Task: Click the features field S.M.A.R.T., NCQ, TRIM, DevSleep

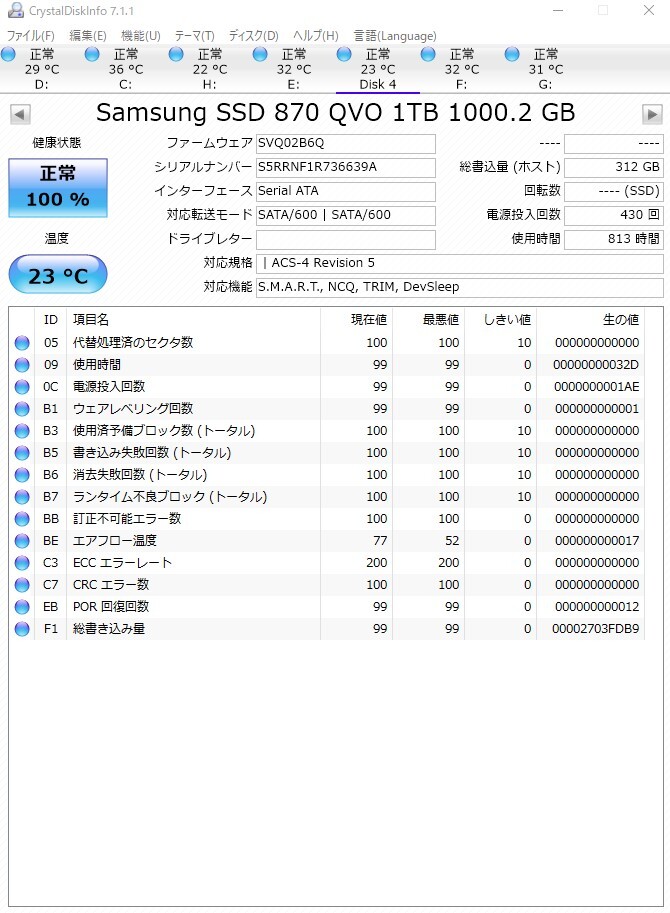Action: 459,287
